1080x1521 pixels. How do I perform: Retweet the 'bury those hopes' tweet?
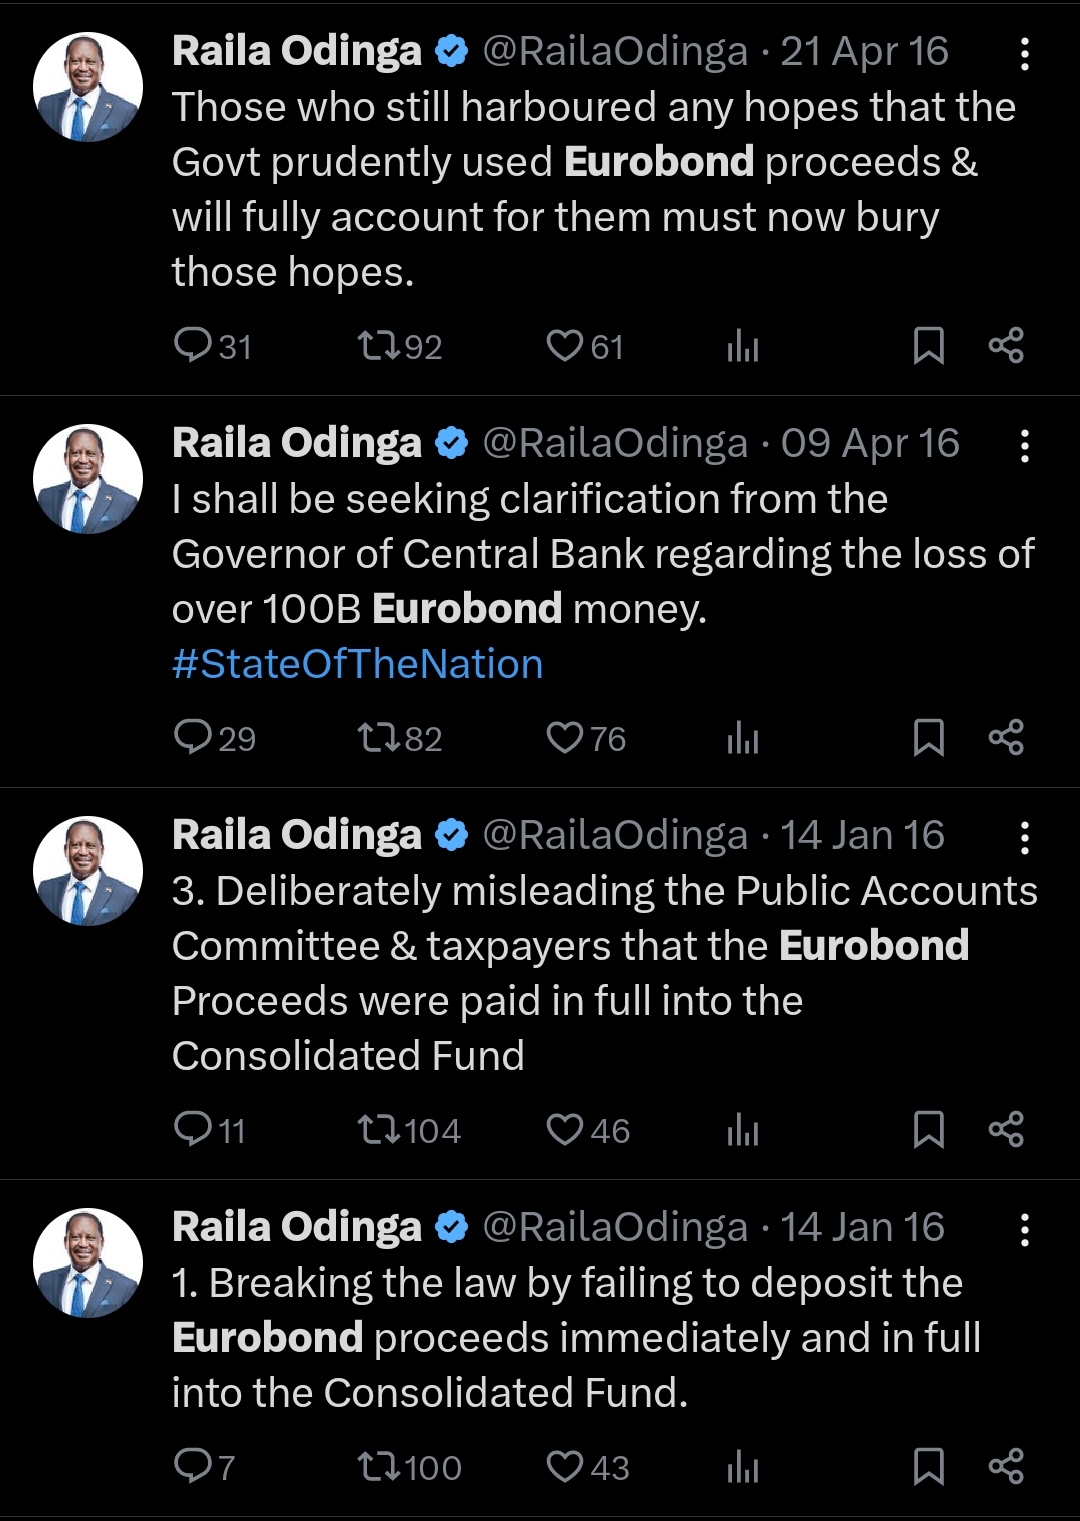(x=379, y=346)
